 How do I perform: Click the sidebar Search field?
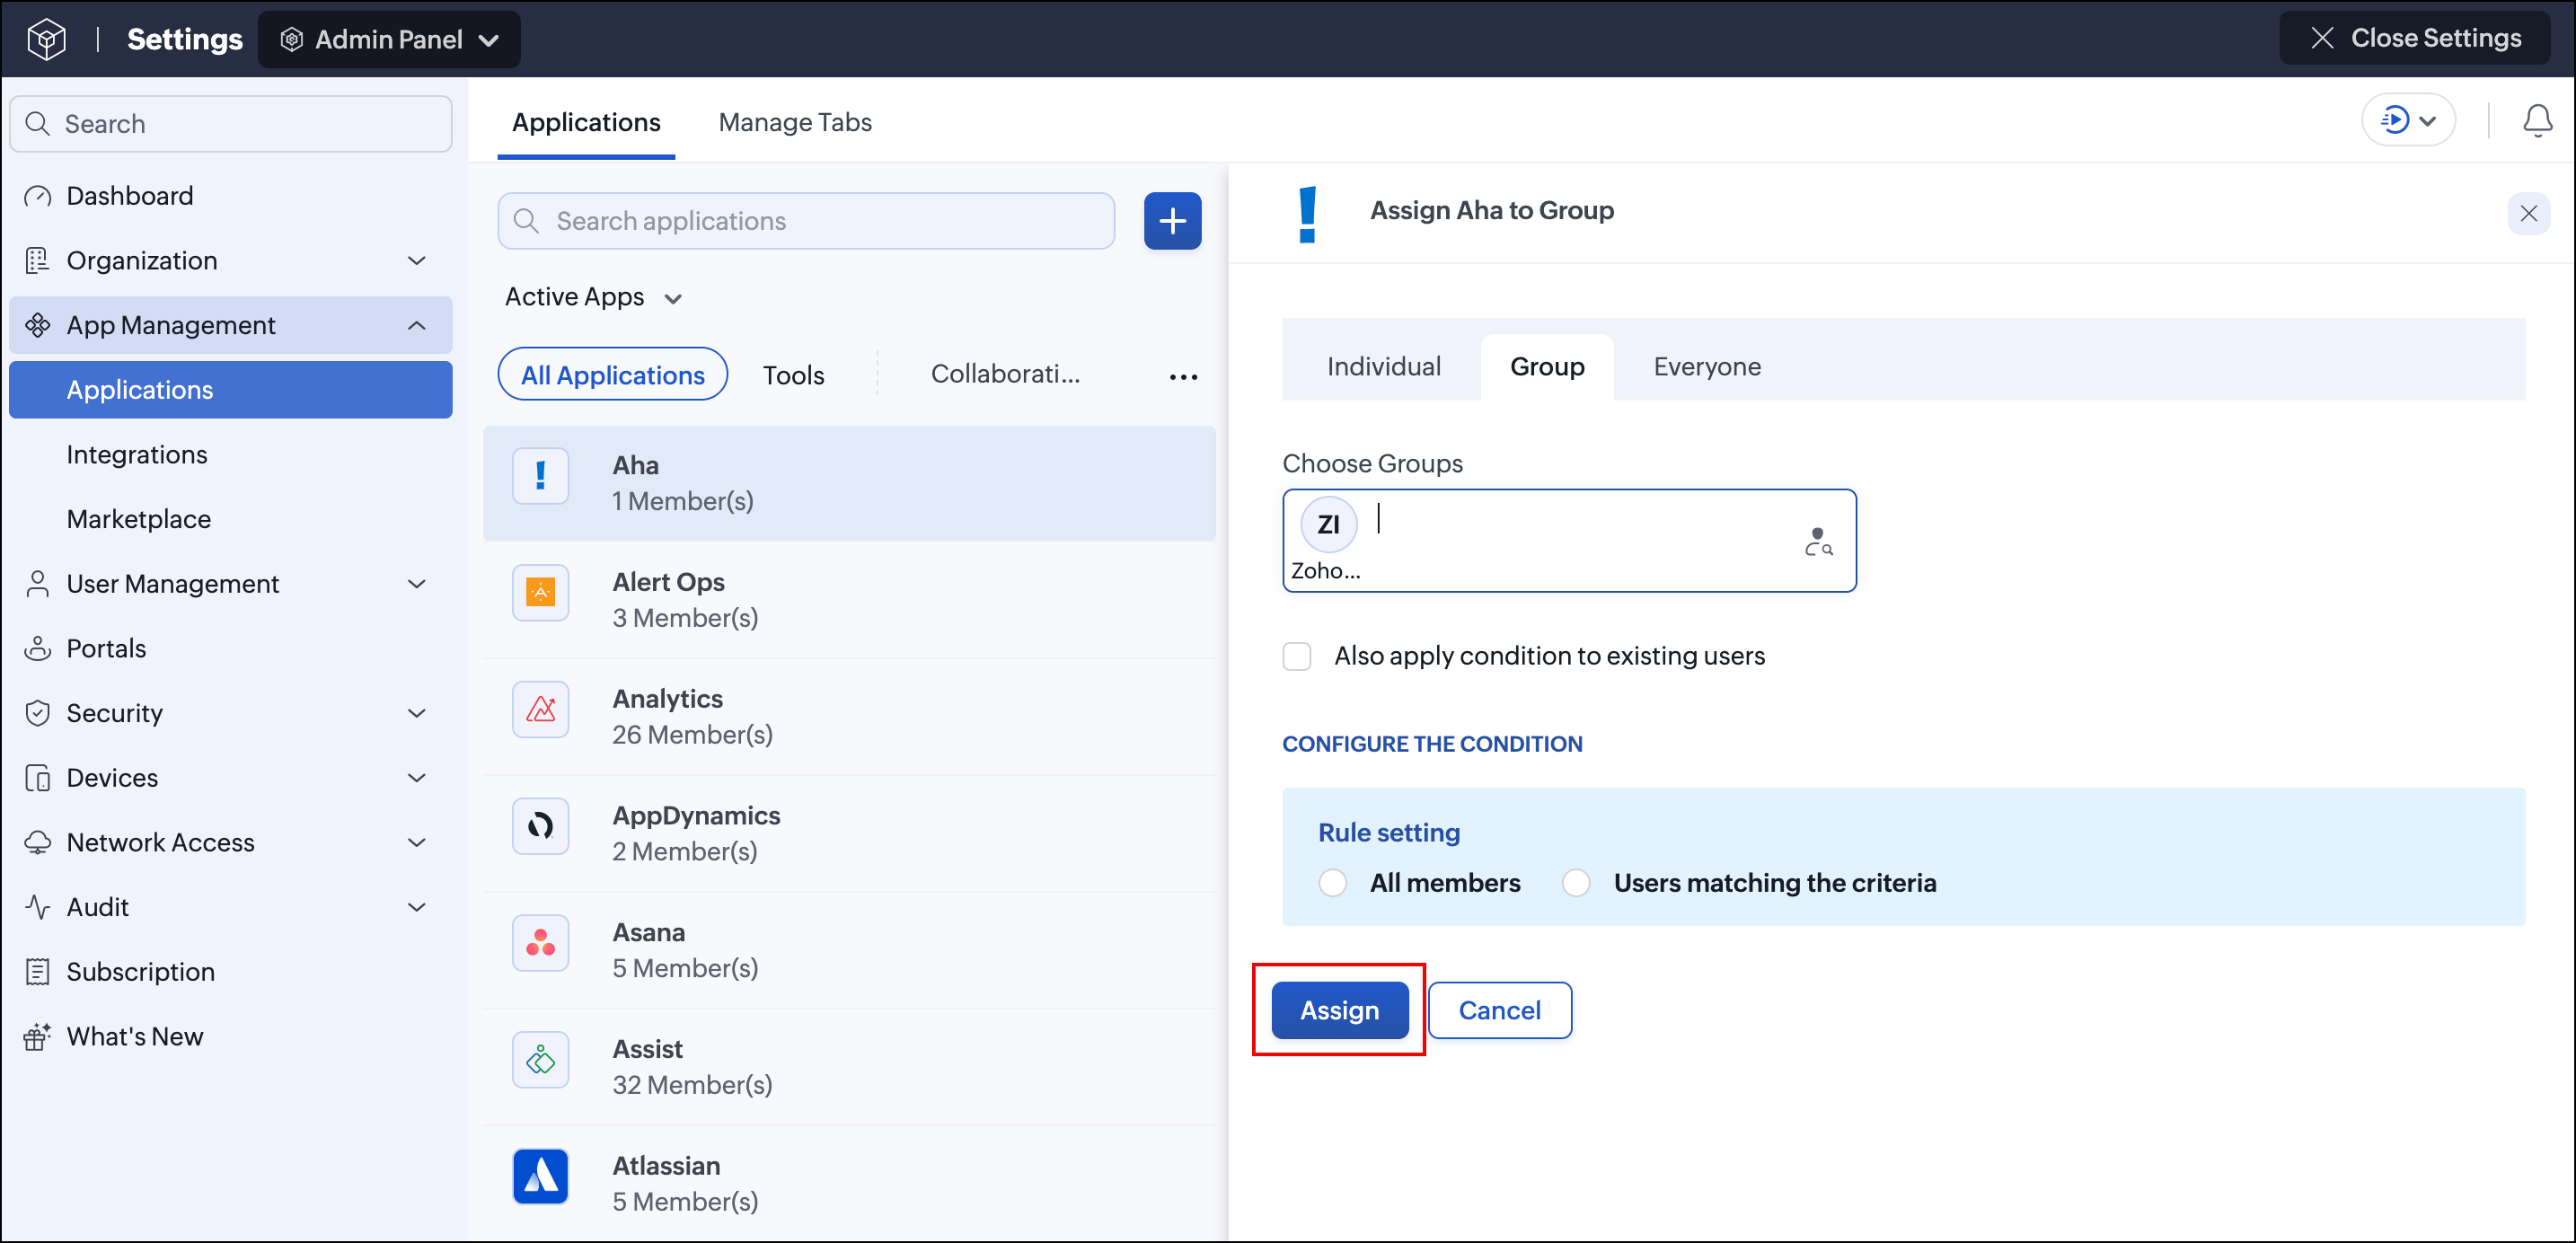pyautogui.click(x=231, y=124)
